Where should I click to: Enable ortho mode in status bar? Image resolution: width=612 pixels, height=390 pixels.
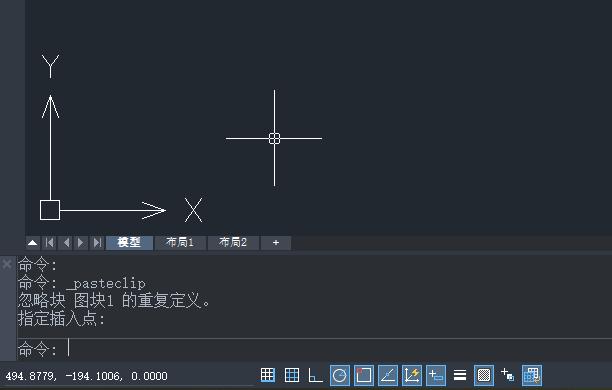click(x=315, y=375)
